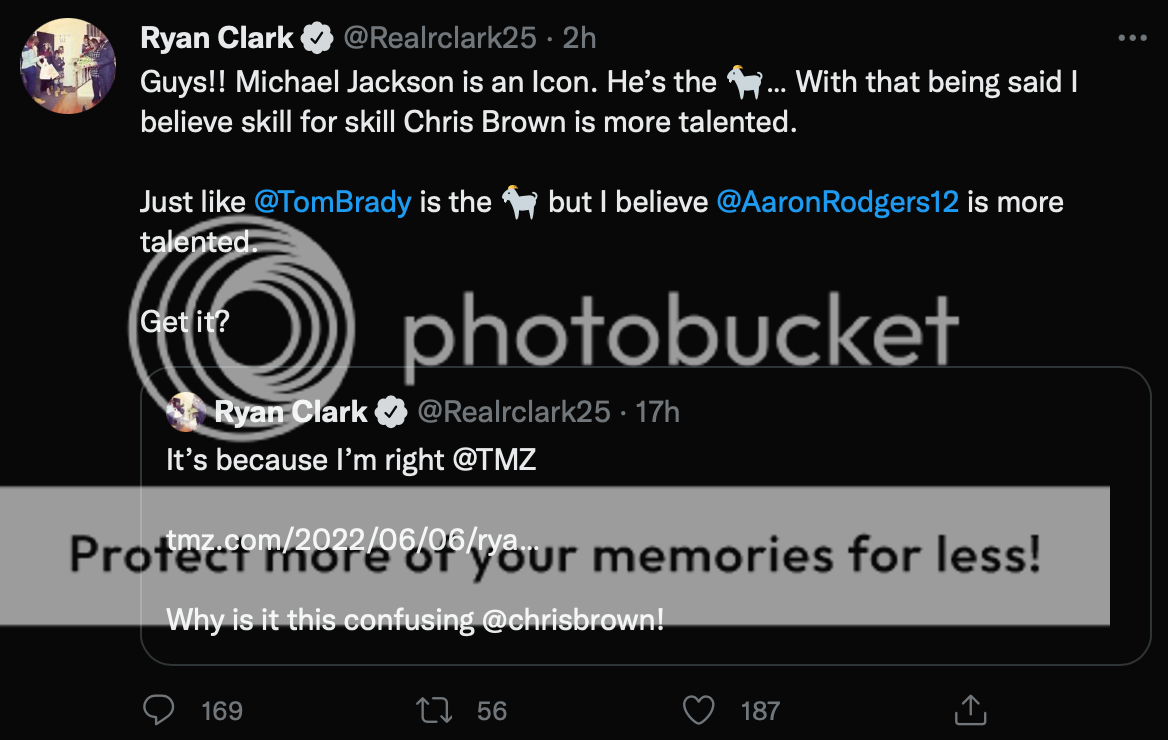Click the @chrisbrown mention in quoted tweet
Viewport: 1168px width, 740px height.
click(572, 620)
